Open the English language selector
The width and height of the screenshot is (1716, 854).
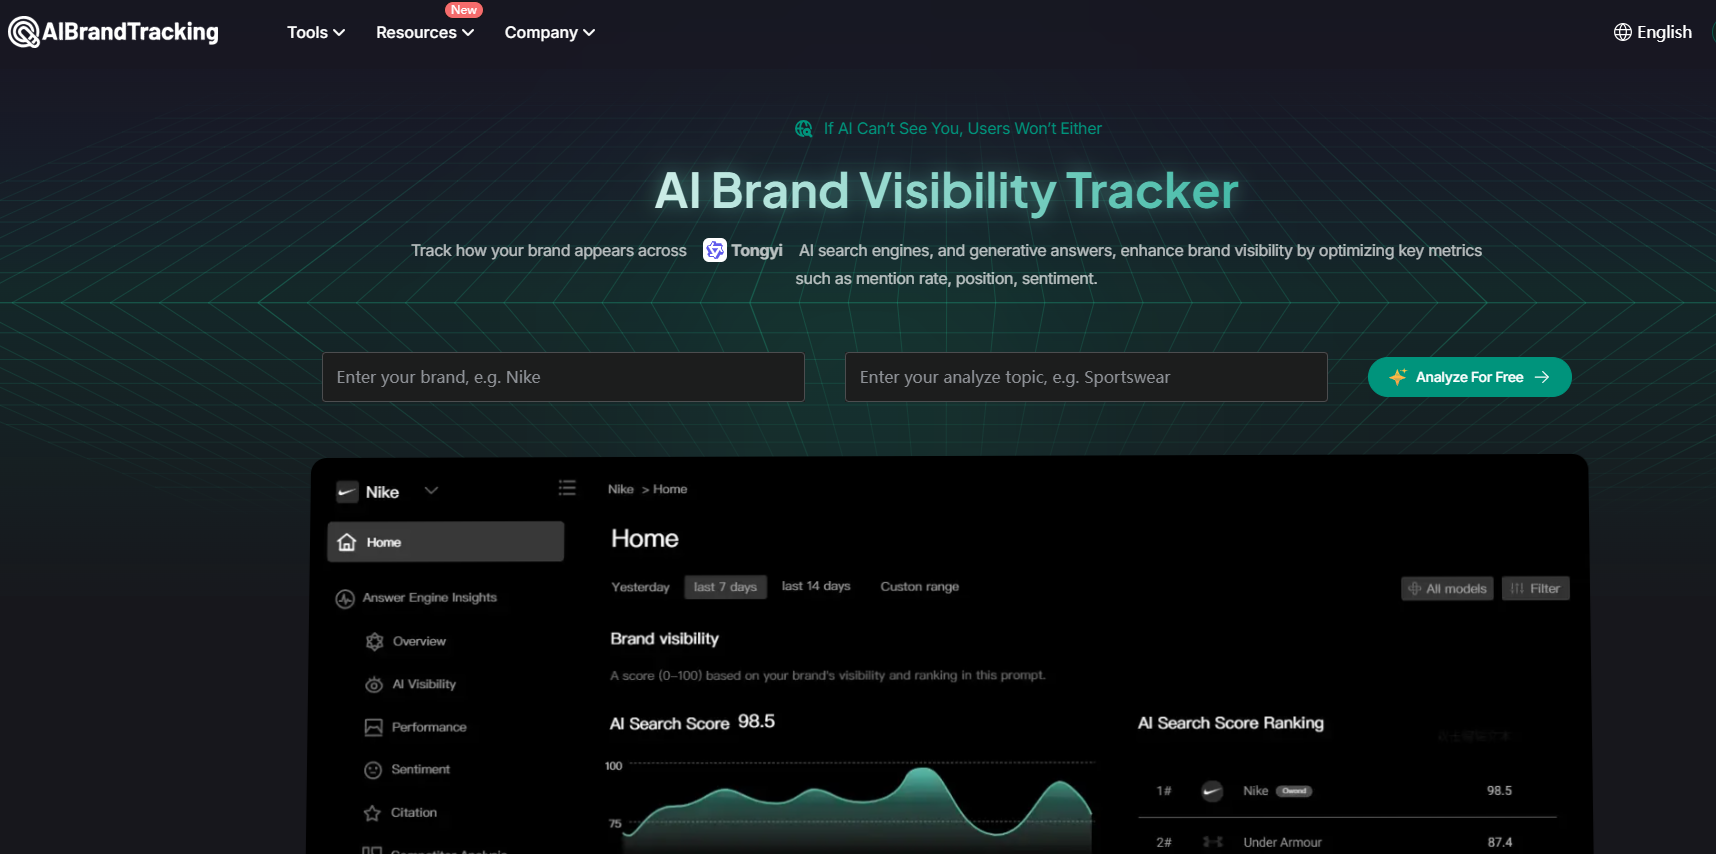click(1653, 32)
